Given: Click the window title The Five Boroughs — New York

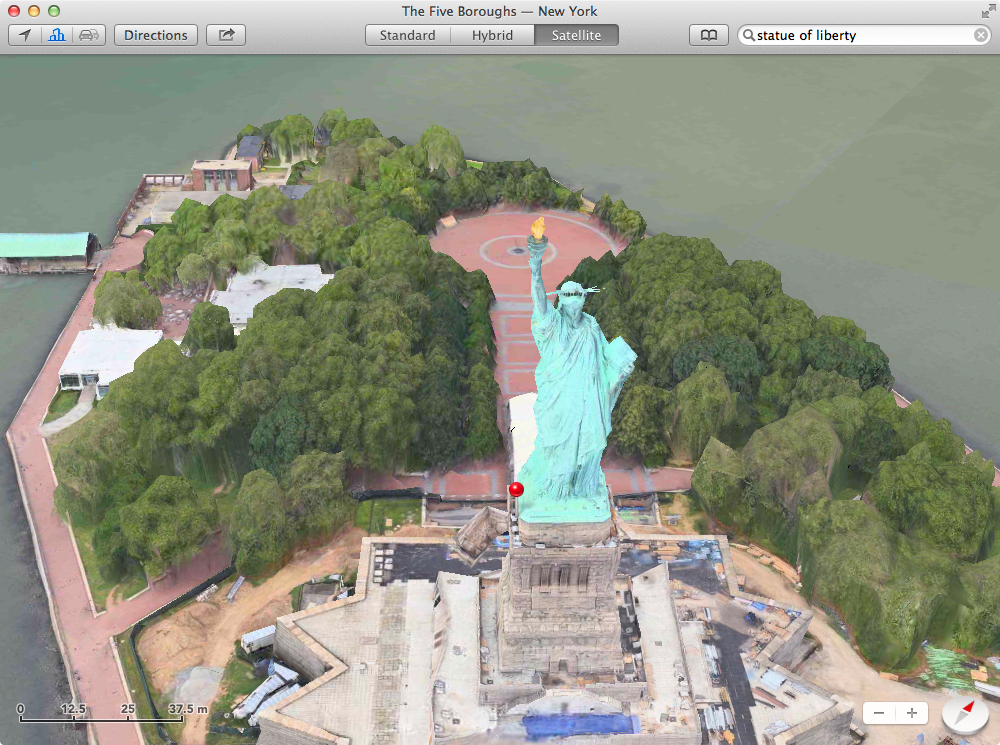Looking at the screenshot, I should coord(499,11).
